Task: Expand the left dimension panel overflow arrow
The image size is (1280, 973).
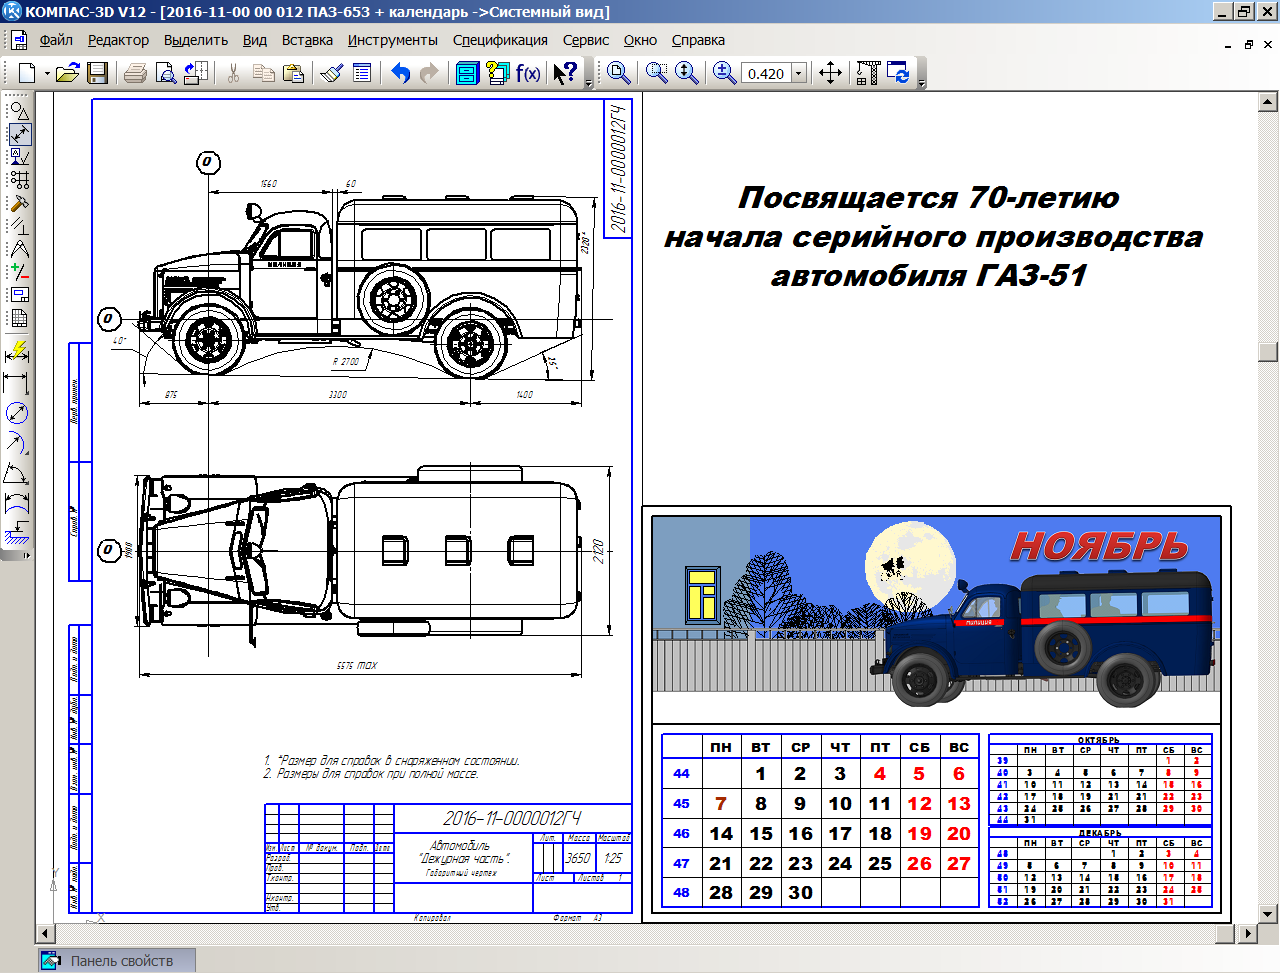Action: coord(27,555)
